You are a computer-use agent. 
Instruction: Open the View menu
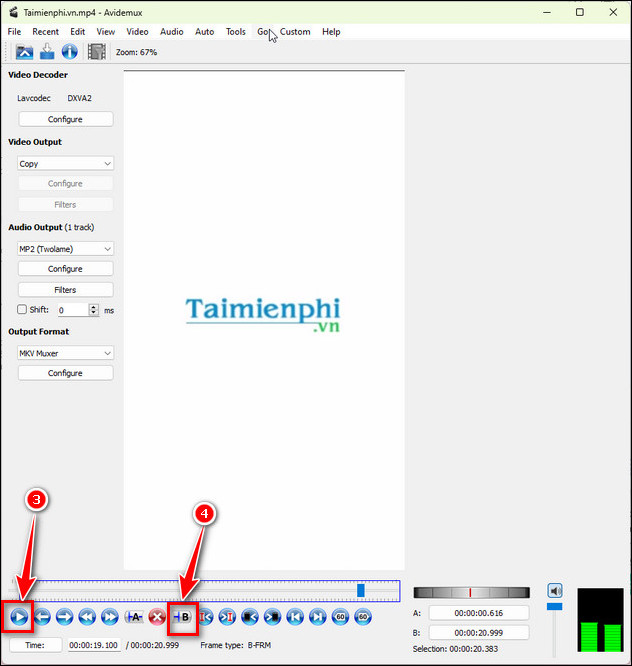pyautogui.click(x=105, y=31)
